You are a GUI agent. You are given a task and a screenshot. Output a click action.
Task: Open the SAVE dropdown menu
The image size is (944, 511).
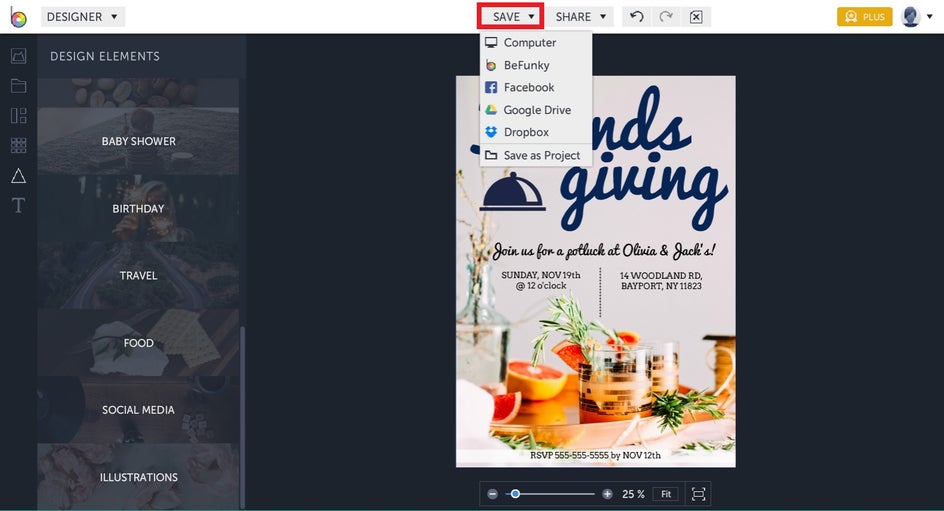coord(511,16)
